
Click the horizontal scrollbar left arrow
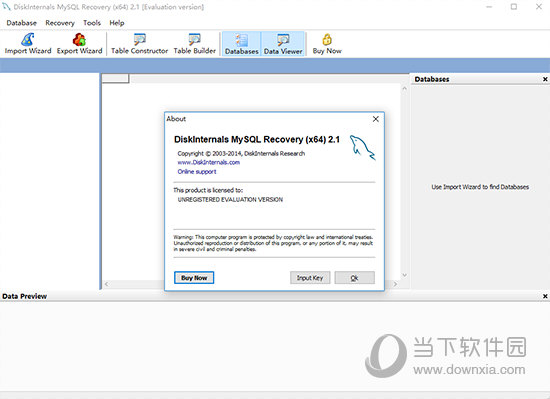click(x=107, y=284)
